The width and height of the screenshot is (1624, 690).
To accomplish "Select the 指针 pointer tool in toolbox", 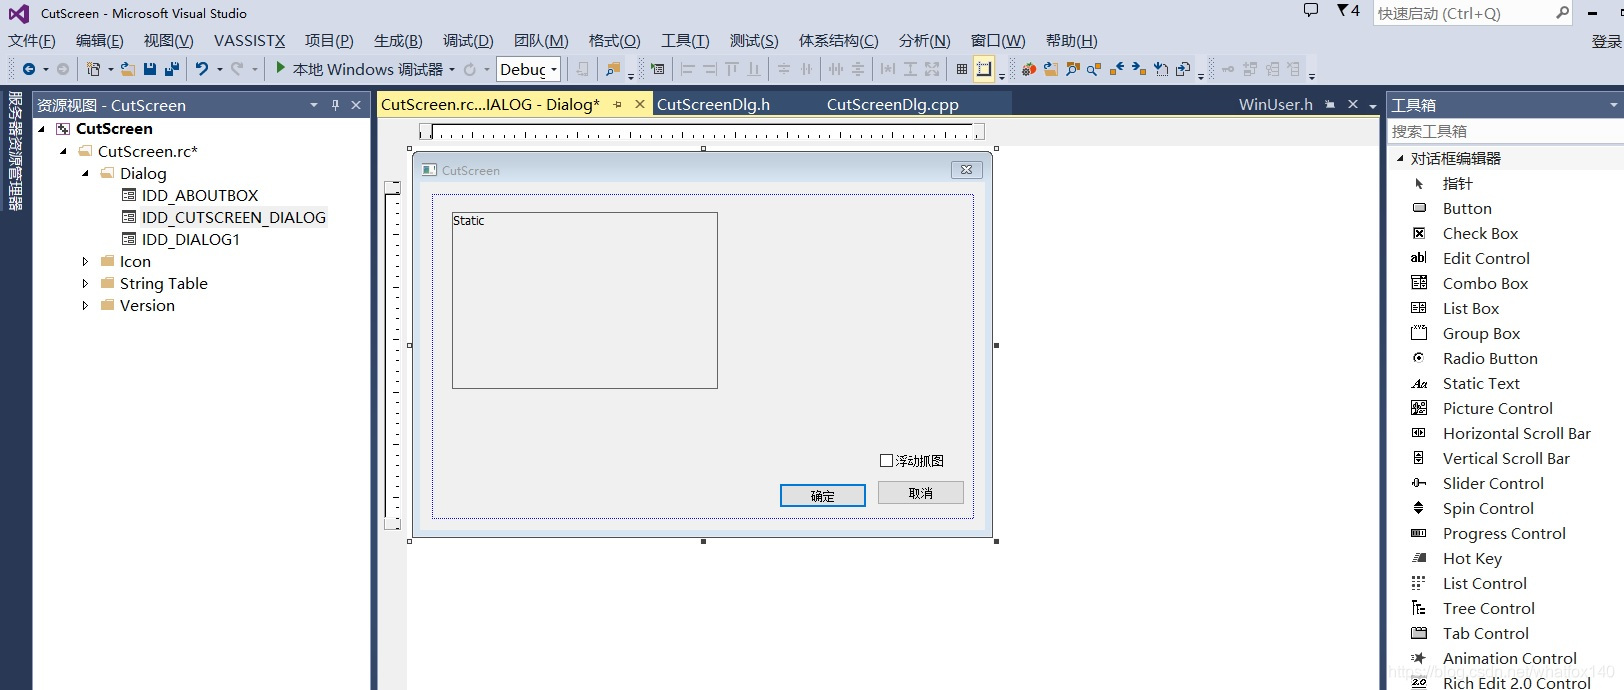I will point(1457,183).
